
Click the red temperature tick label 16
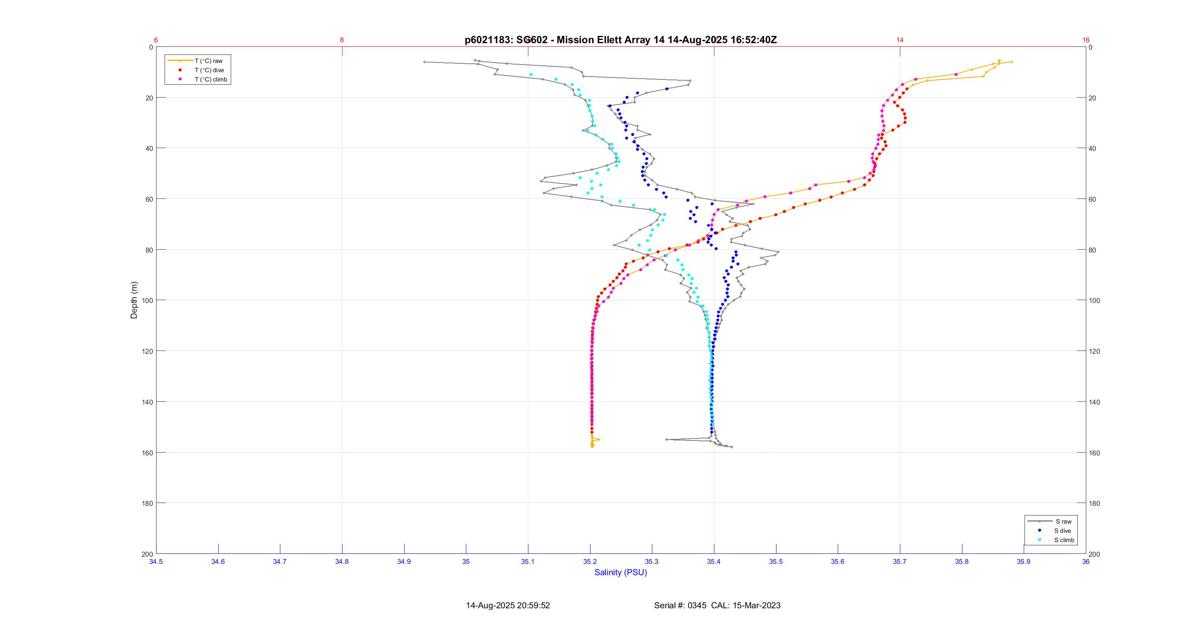(1086, 40)
